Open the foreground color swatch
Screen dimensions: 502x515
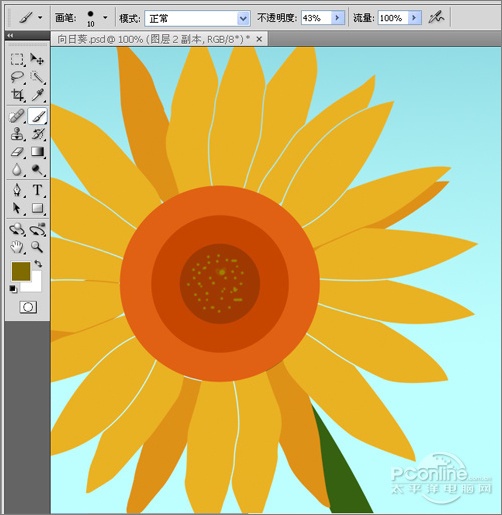[x=21, y=271]
